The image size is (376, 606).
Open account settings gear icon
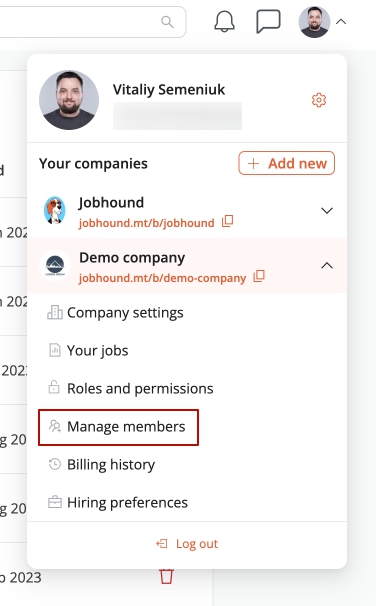[319, 100]
